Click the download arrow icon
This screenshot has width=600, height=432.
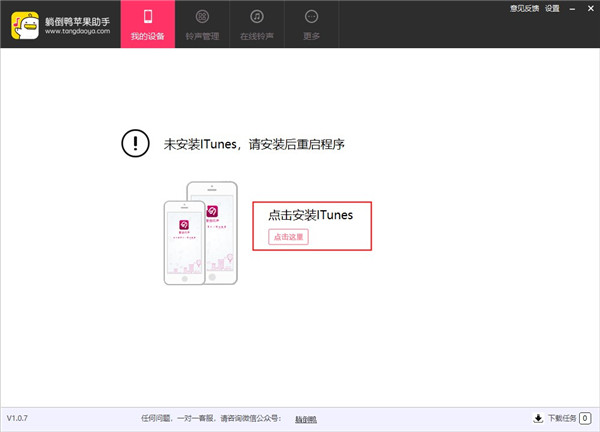pos(540,418)
